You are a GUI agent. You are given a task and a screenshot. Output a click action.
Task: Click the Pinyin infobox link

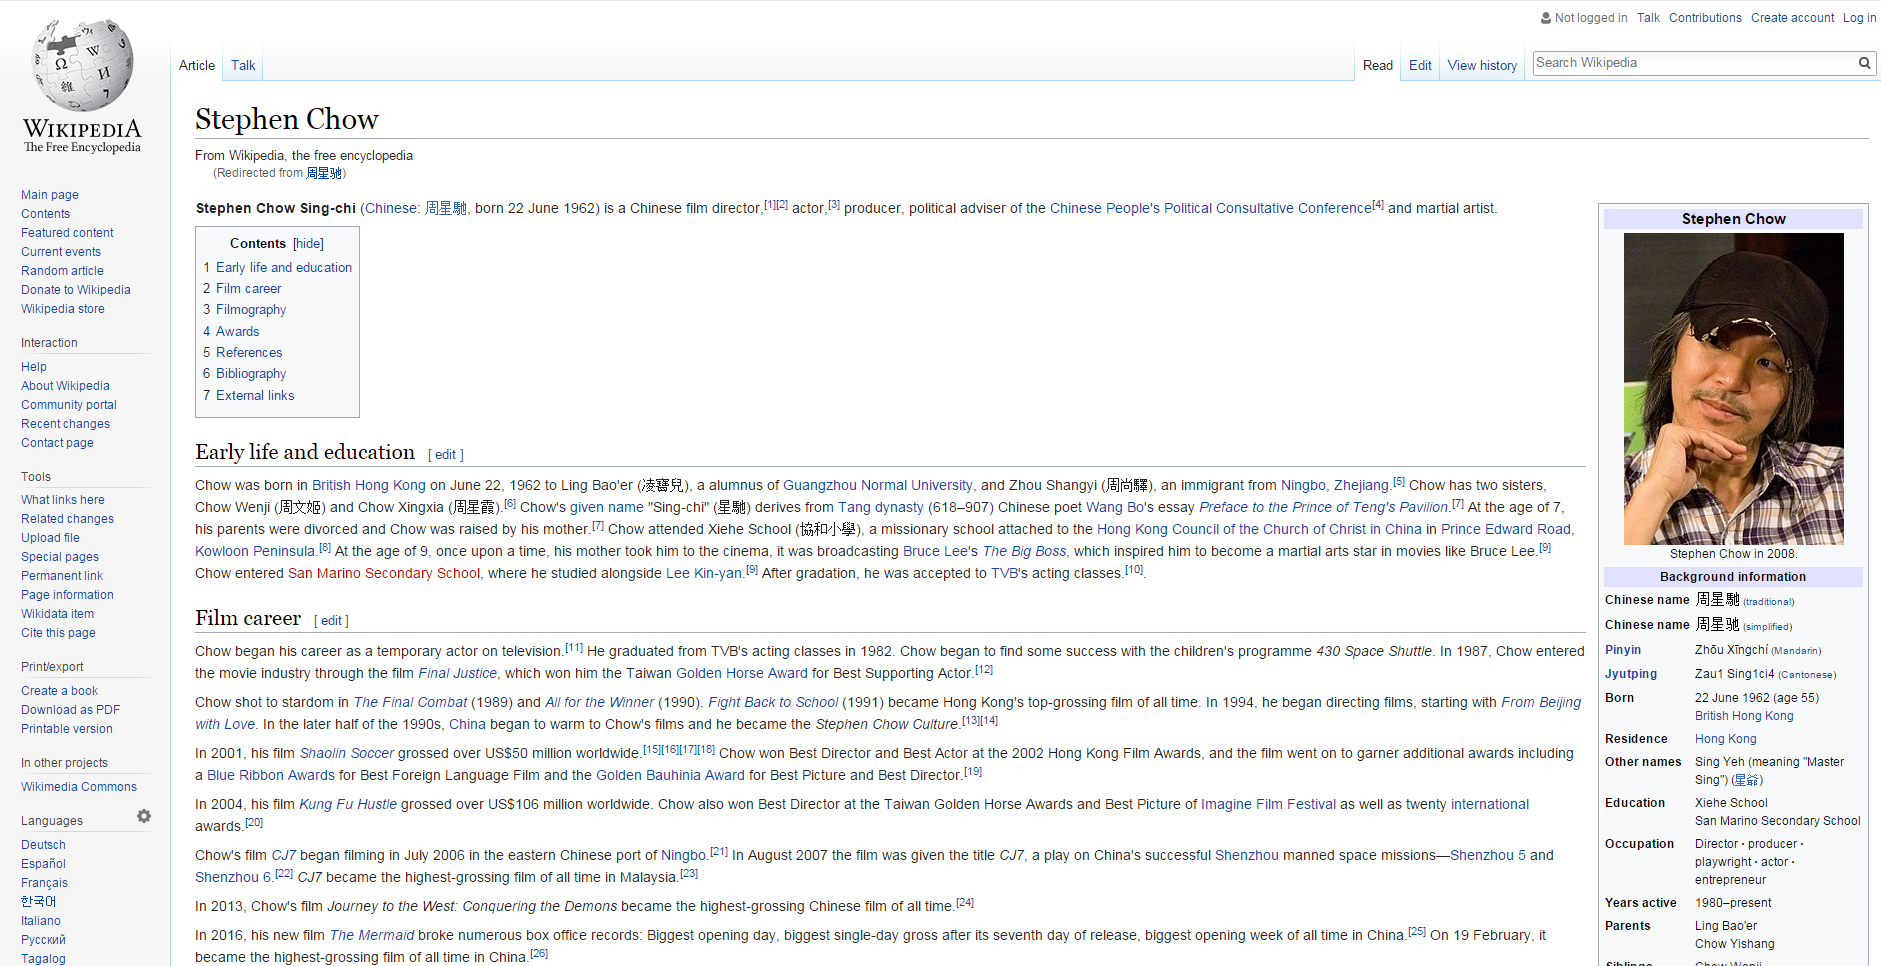pyautogui.click(x=1623, y=650)
